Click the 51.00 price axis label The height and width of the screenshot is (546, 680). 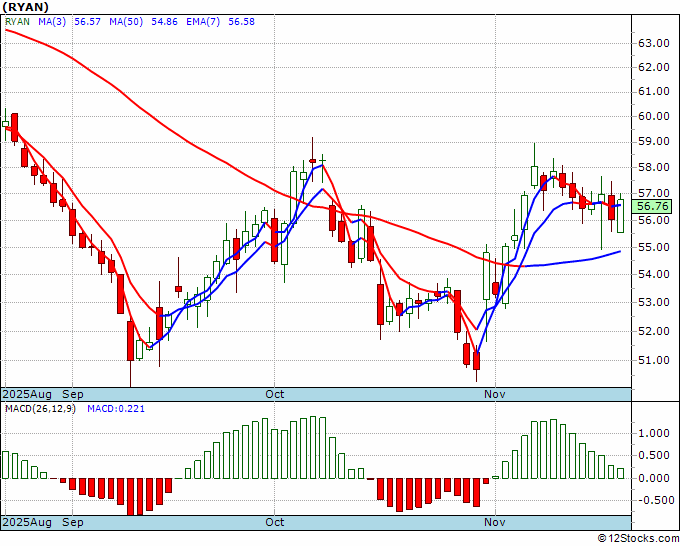tap(654, 360)
